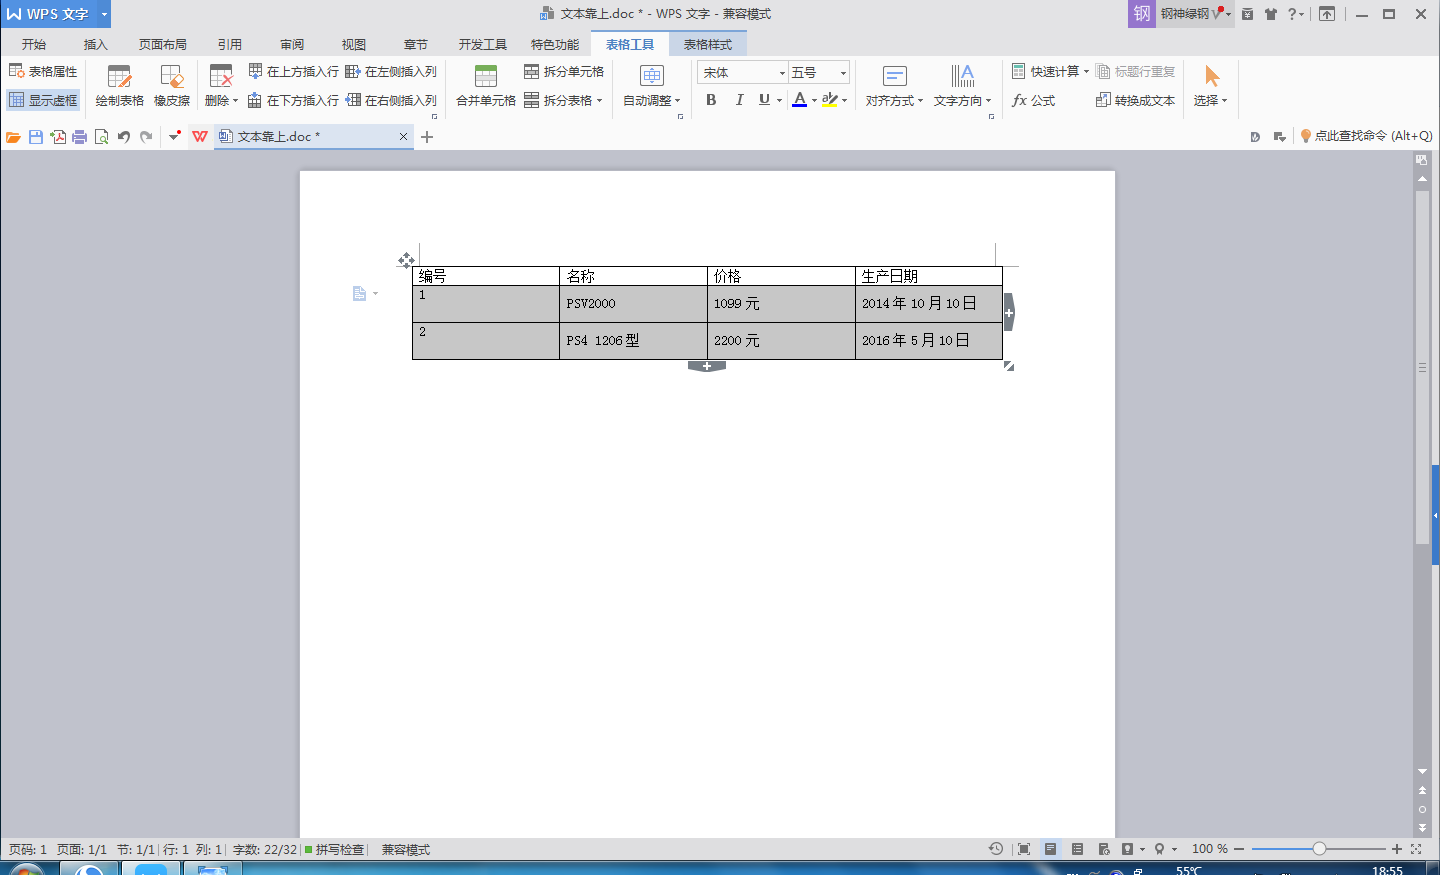1440x875 pixels.
Task: Click the add-column plus handle right of table
Action: pyautogui.click(x=1009, y=313)
